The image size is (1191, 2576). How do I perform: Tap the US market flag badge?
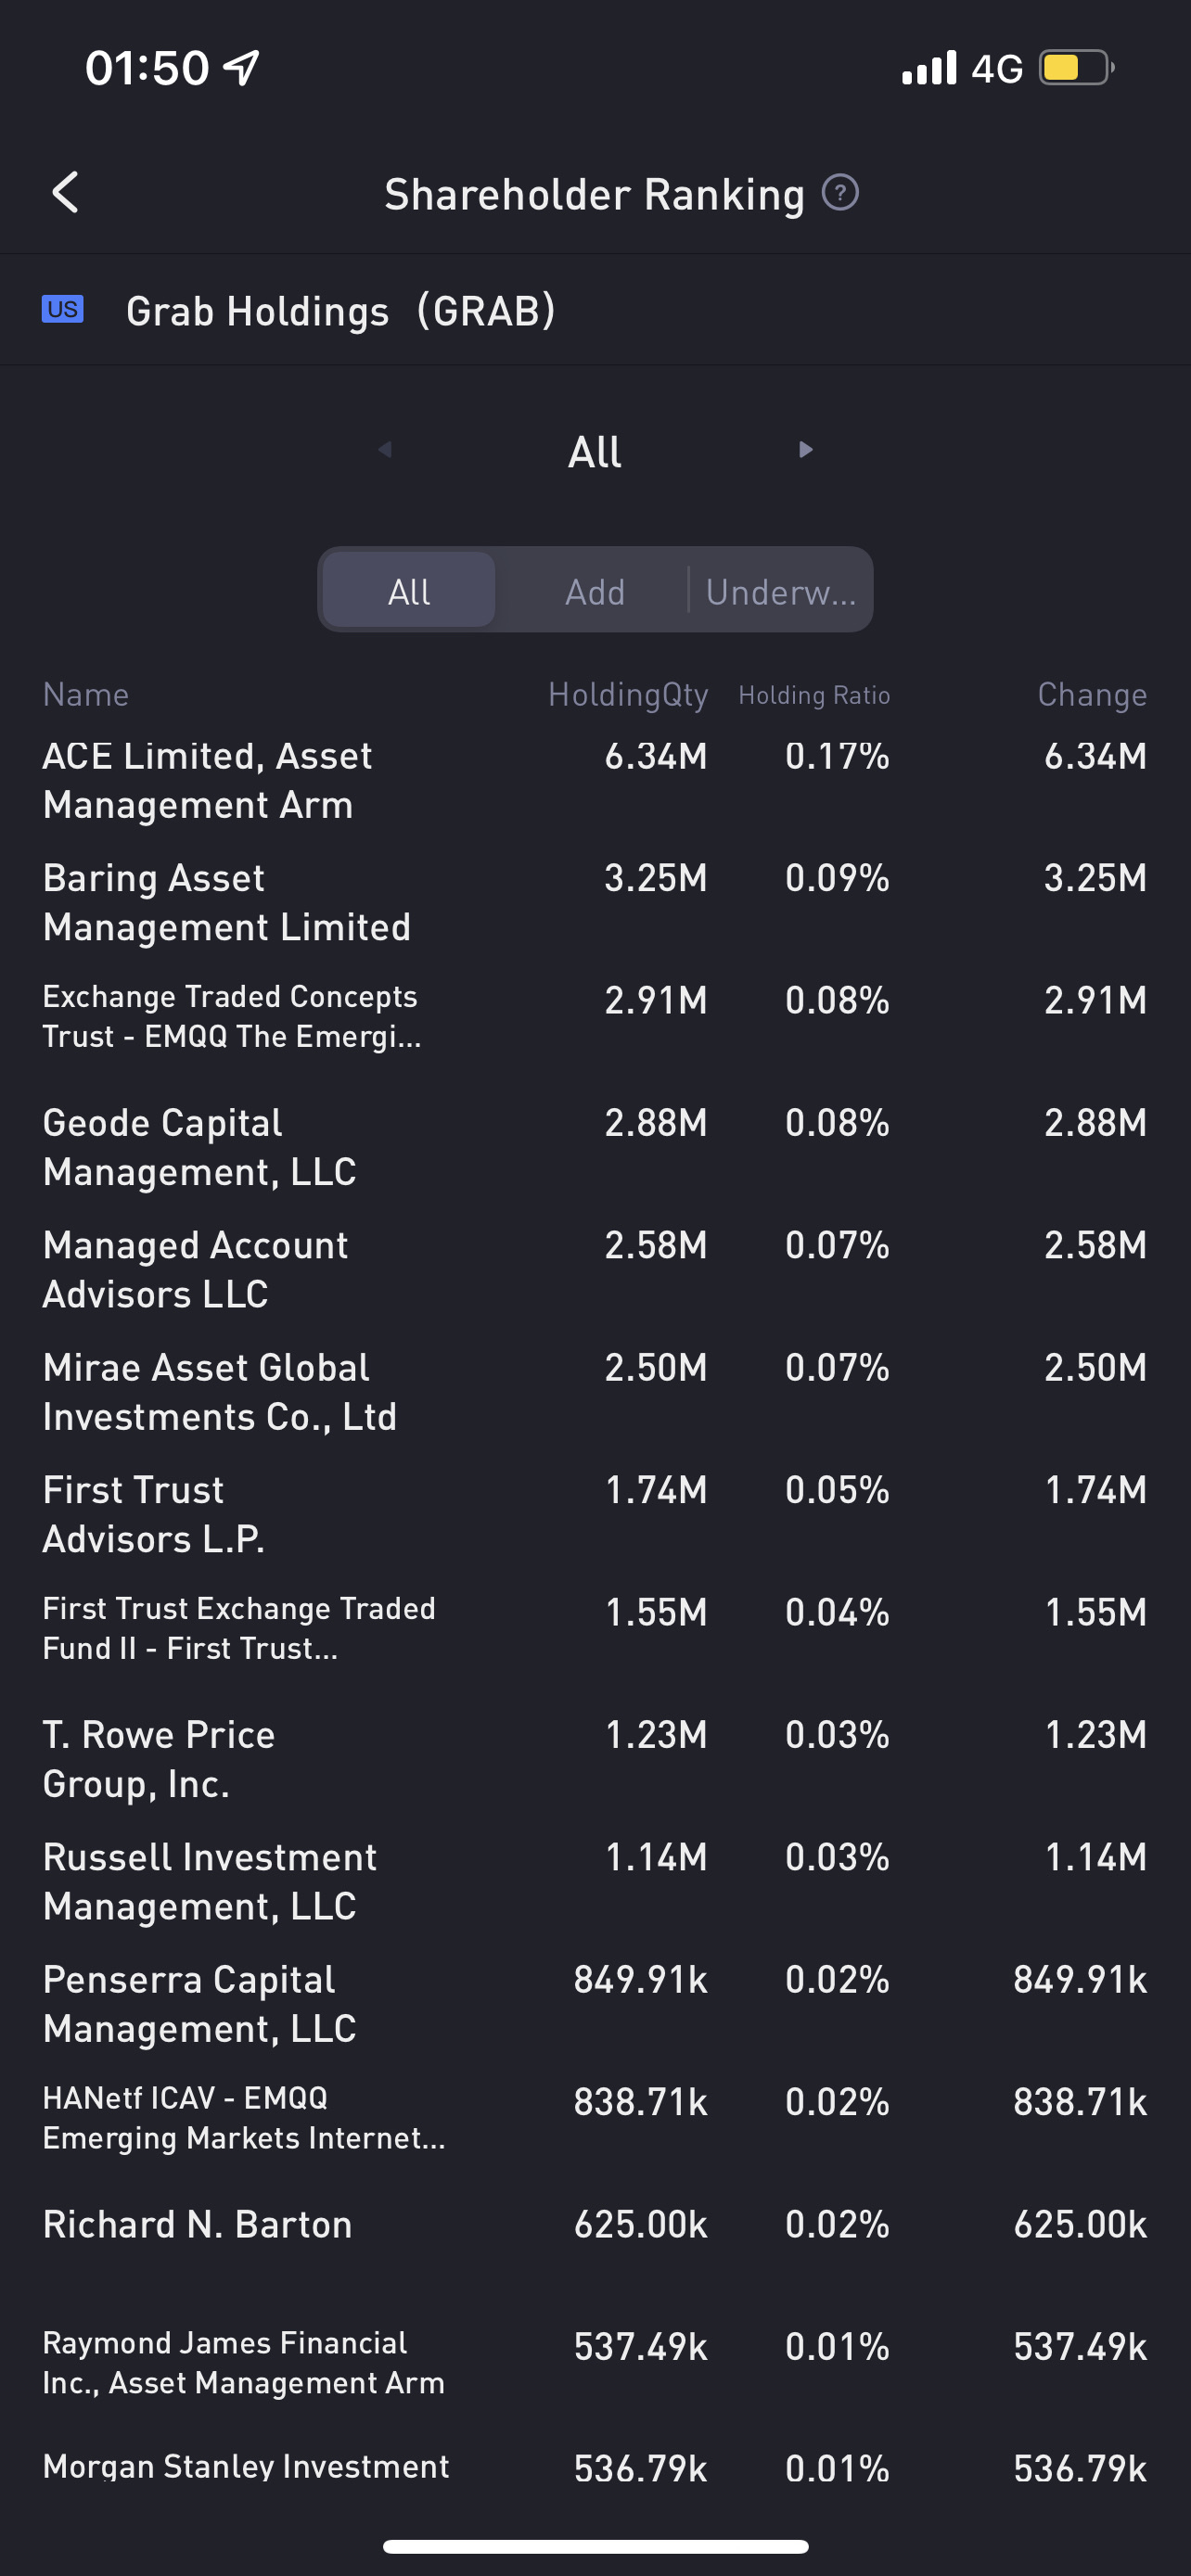(x=62, y=310)
